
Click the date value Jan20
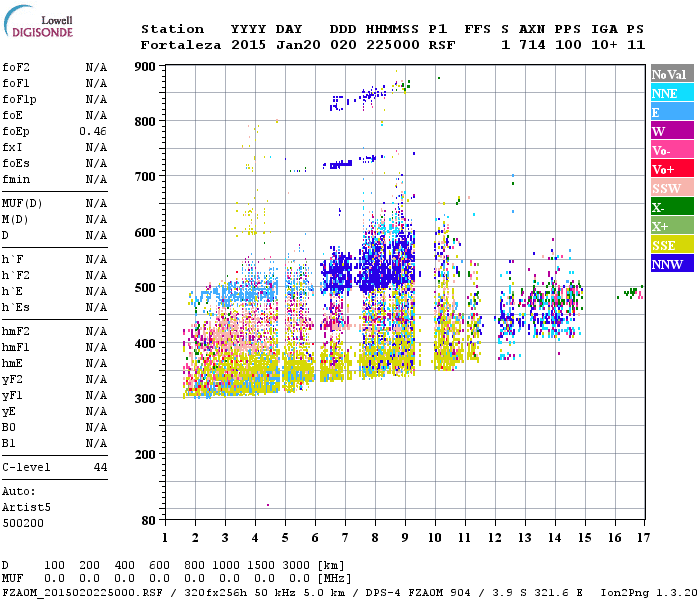coord(298,45)
